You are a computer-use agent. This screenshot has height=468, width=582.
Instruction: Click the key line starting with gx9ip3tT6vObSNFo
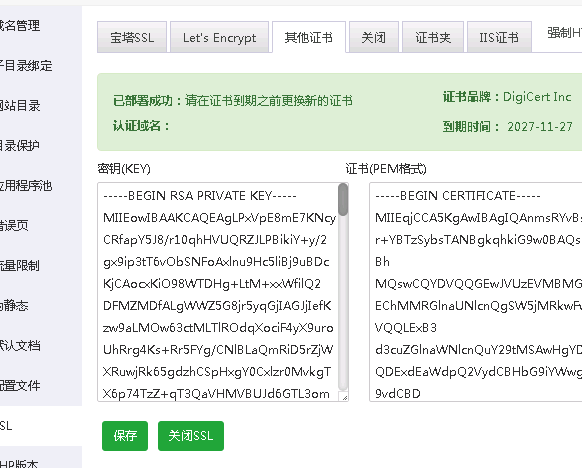click(216, 262)
